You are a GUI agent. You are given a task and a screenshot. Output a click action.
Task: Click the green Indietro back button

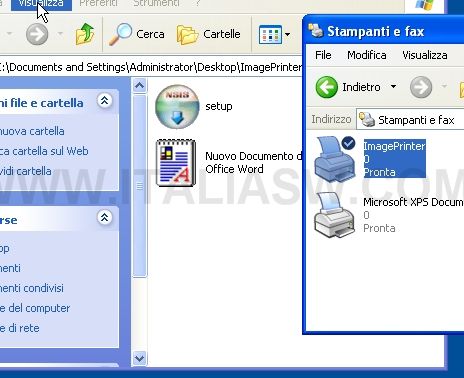[x=327, y=87]
